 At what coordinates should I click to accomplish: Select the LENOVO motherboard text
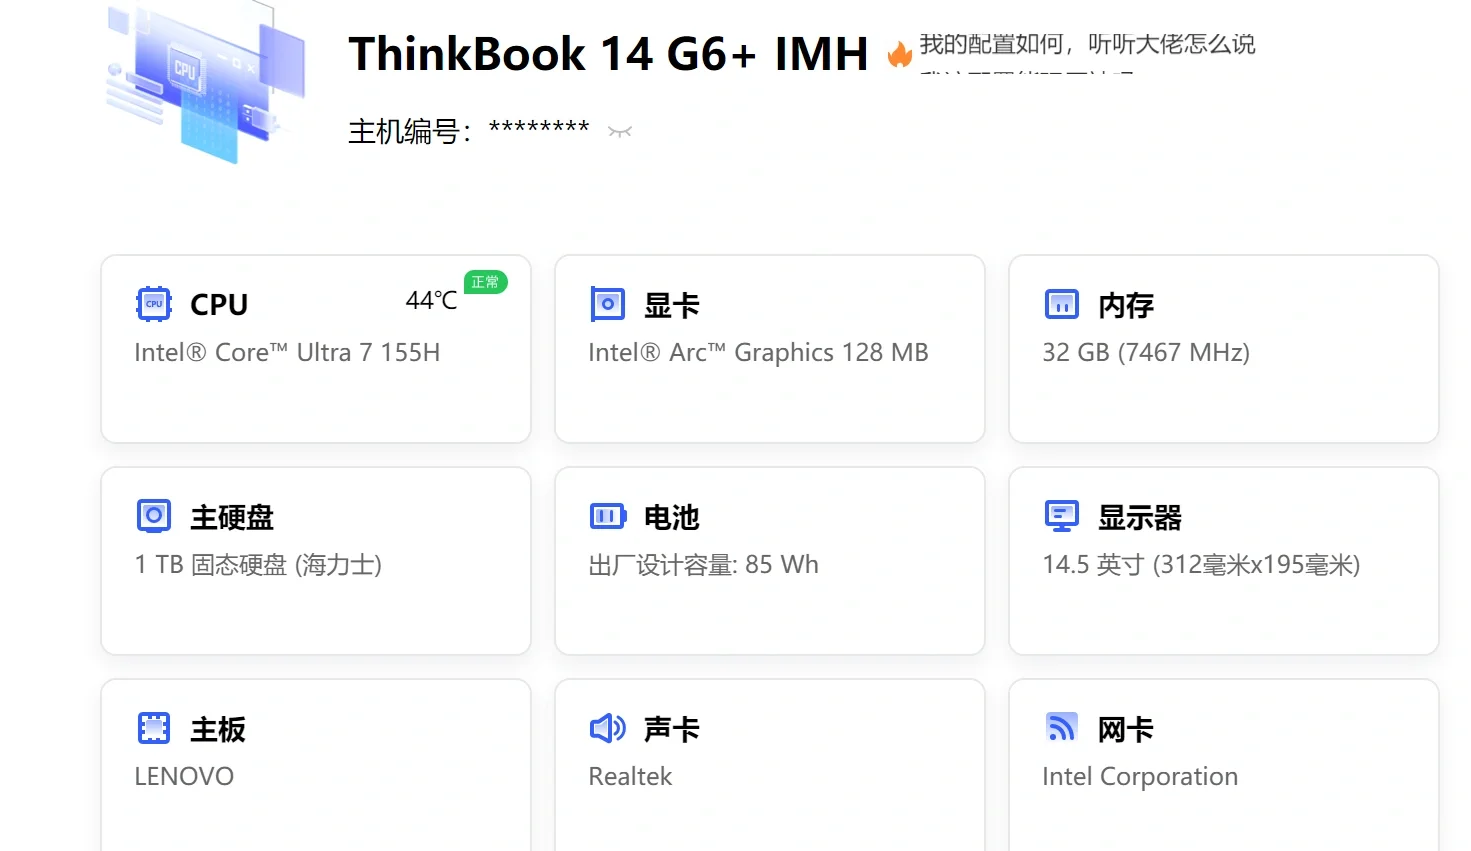pyautogui.click(x=184, y=776)
